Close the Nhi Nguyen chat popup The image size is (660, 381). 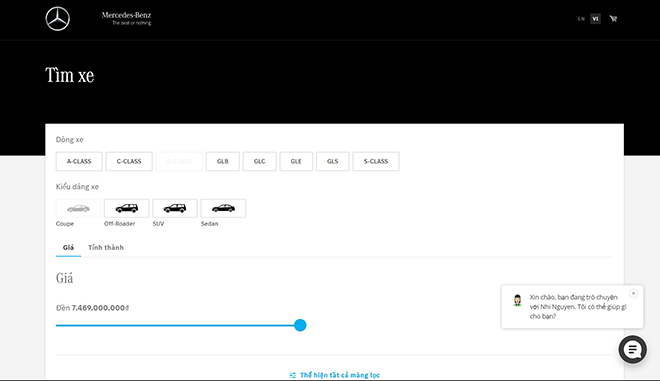tap(633, 293)
